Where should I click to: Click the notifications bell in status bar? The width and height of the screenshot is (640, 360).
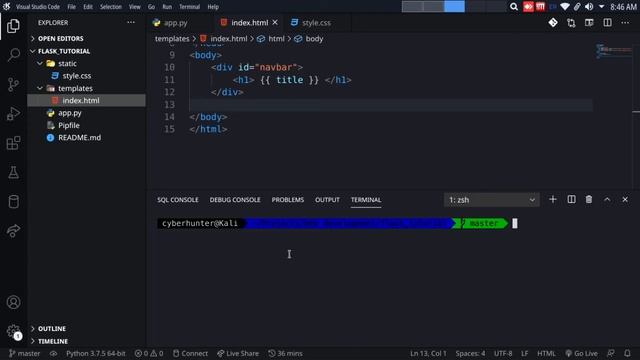627,353
